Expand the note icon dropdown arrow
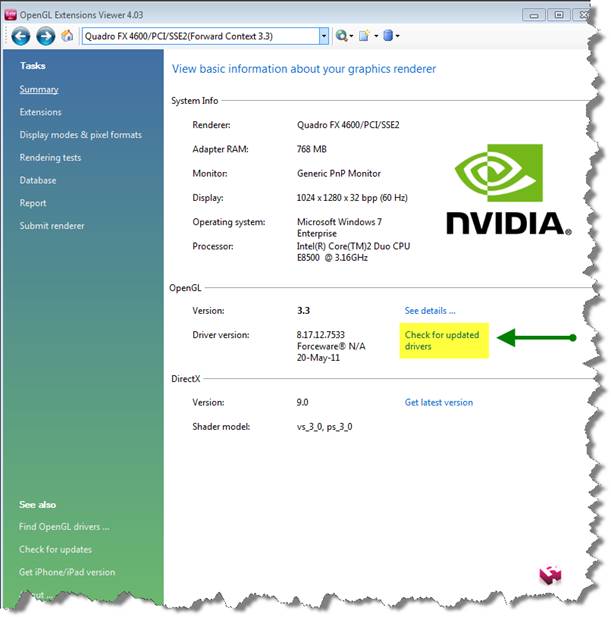 point(376,36)
